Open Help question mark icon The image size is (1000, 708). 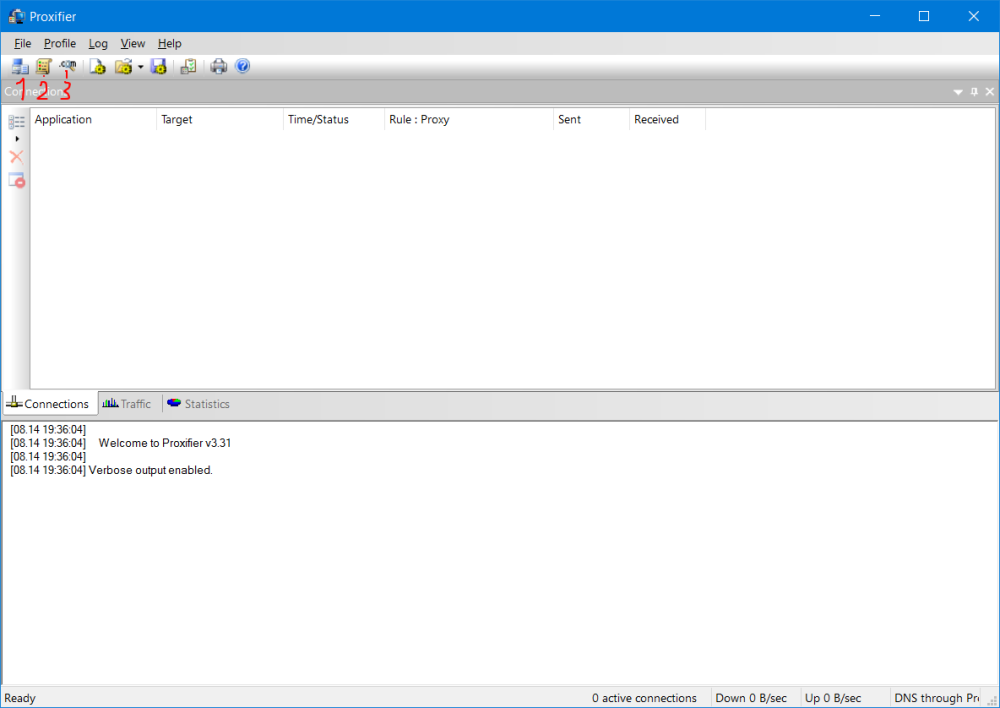242,66
